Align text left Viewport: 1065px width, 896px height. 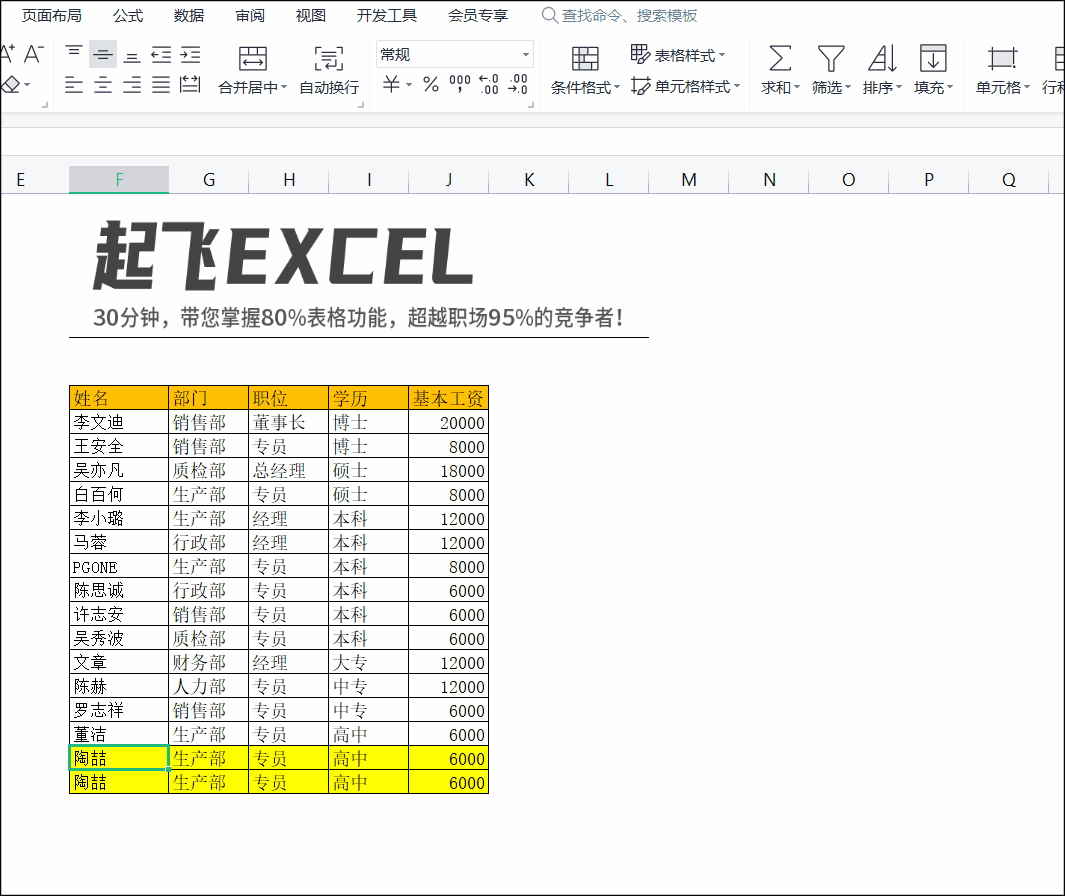pos(73,85)
